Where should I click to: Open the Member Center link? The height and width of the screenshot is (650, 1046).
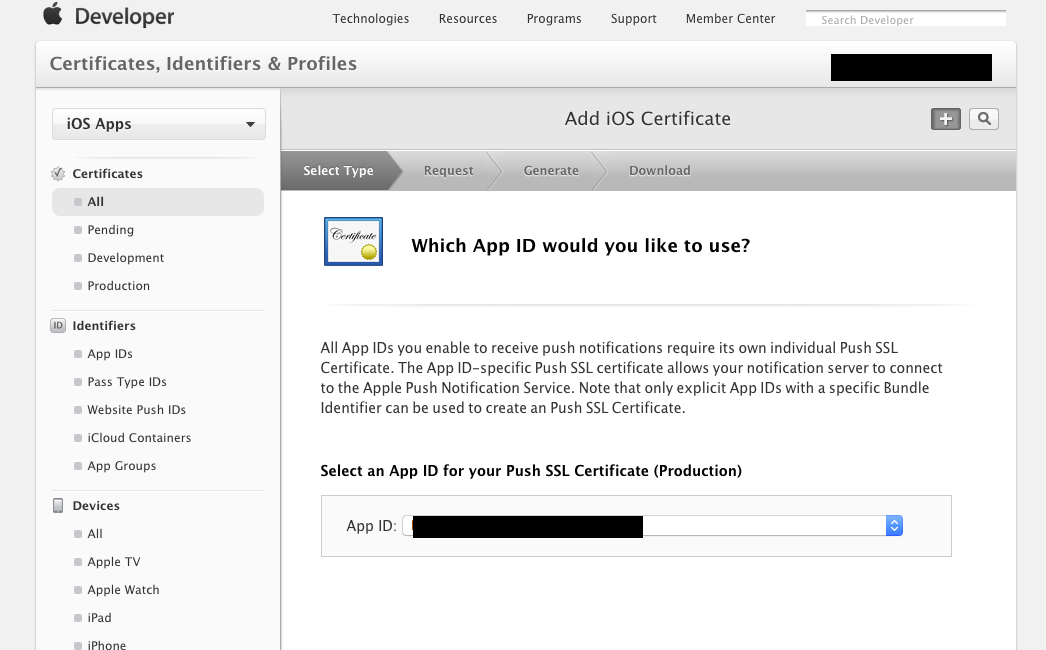point(730,18)
